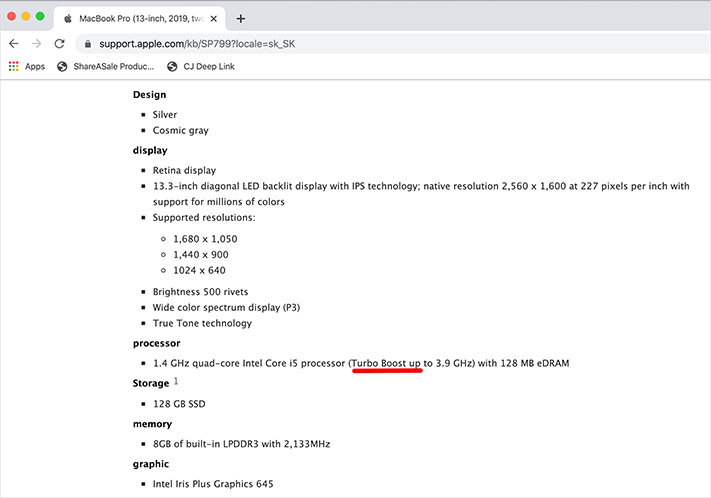Viewport: 711px width, 498px height.
Task: Select the MacBook Pro (13-inch, 2019) tab
Action: click(x=140, y=18)
